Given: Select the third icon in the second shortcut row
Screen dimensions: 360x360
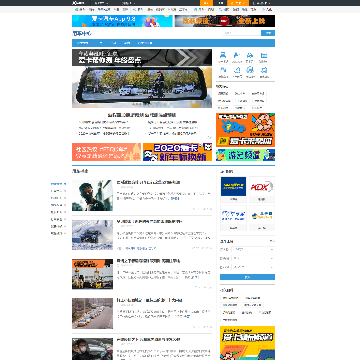Looking at the screenshot, I should tap(250, 70).
